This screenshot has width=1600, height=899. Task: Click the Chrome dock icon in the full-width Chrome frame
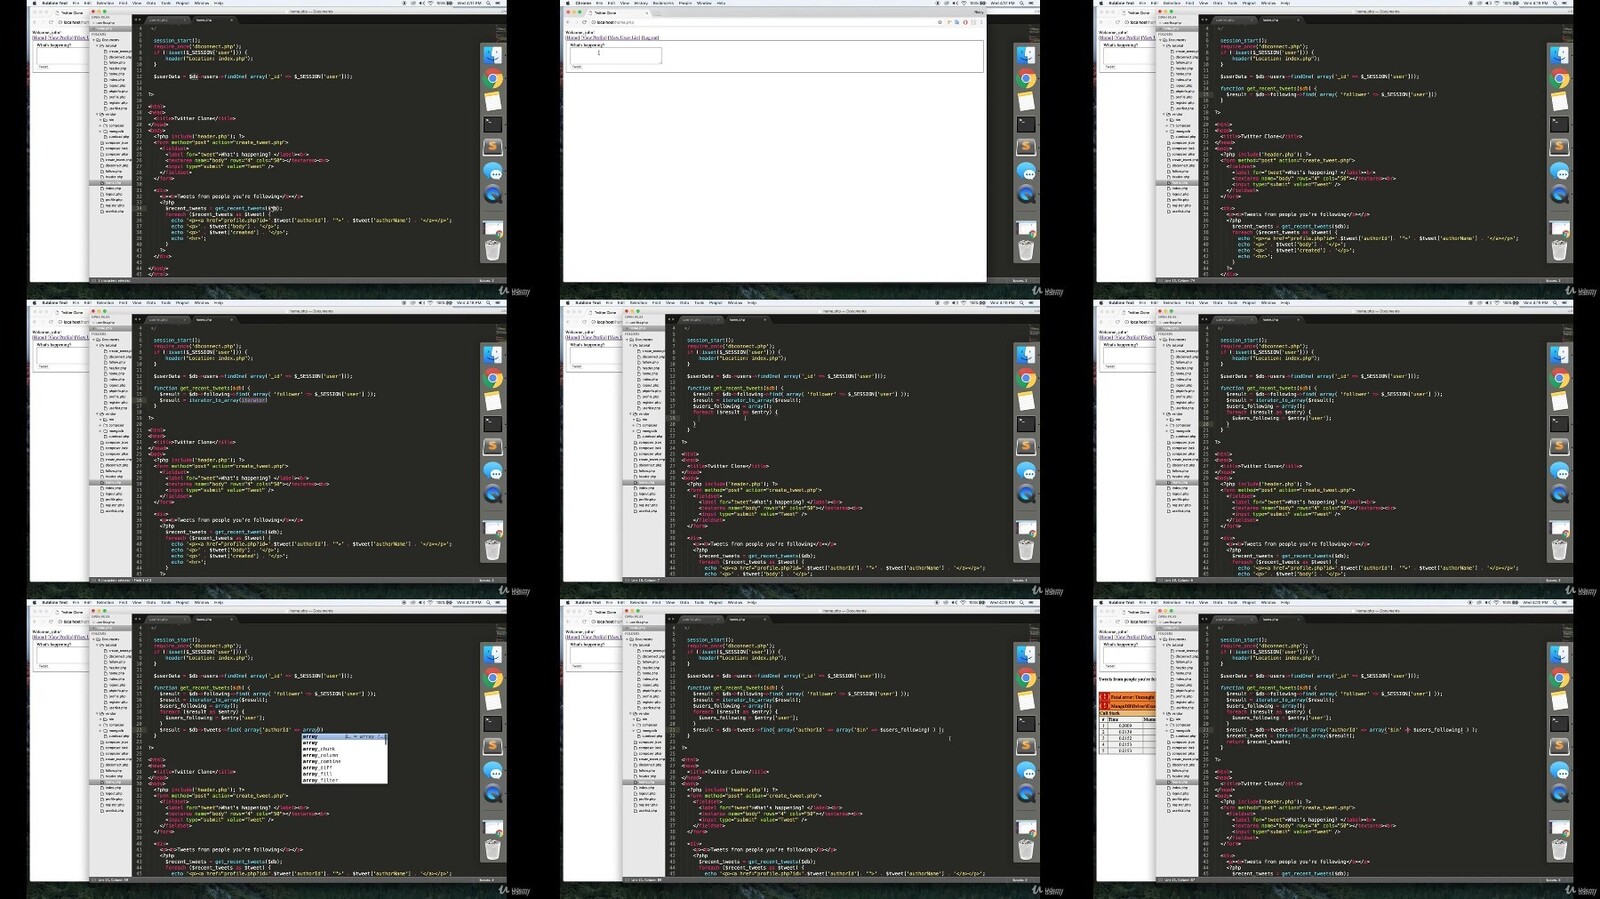[x=1026, y=79]
